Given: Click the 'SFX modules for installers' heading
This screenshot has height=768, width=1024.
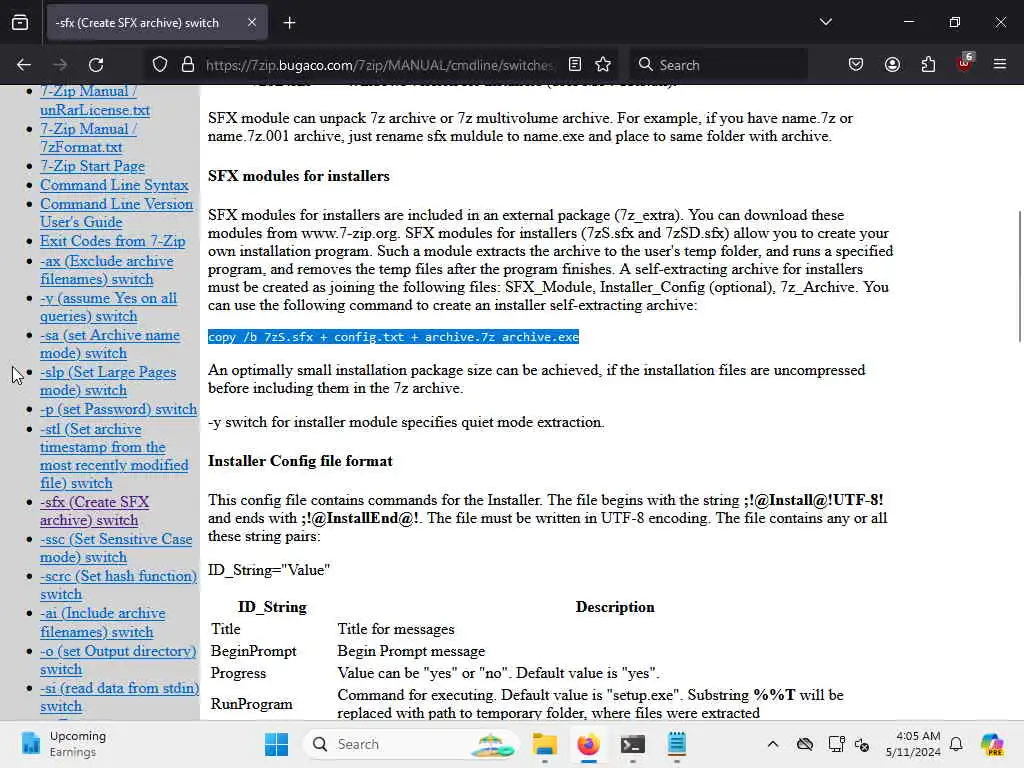Looking at the screenshot, I should (x=298, y=176).
